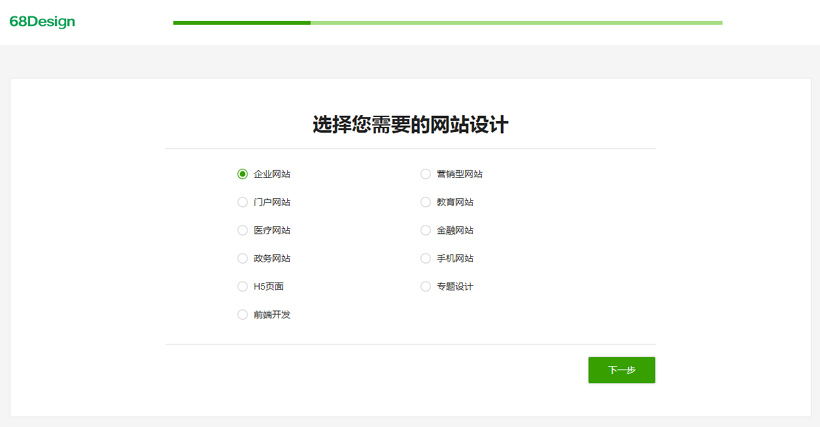The image size is (820, 427).
Task: Pick the 营销型网站 radio option
Action: coord(426,174)
